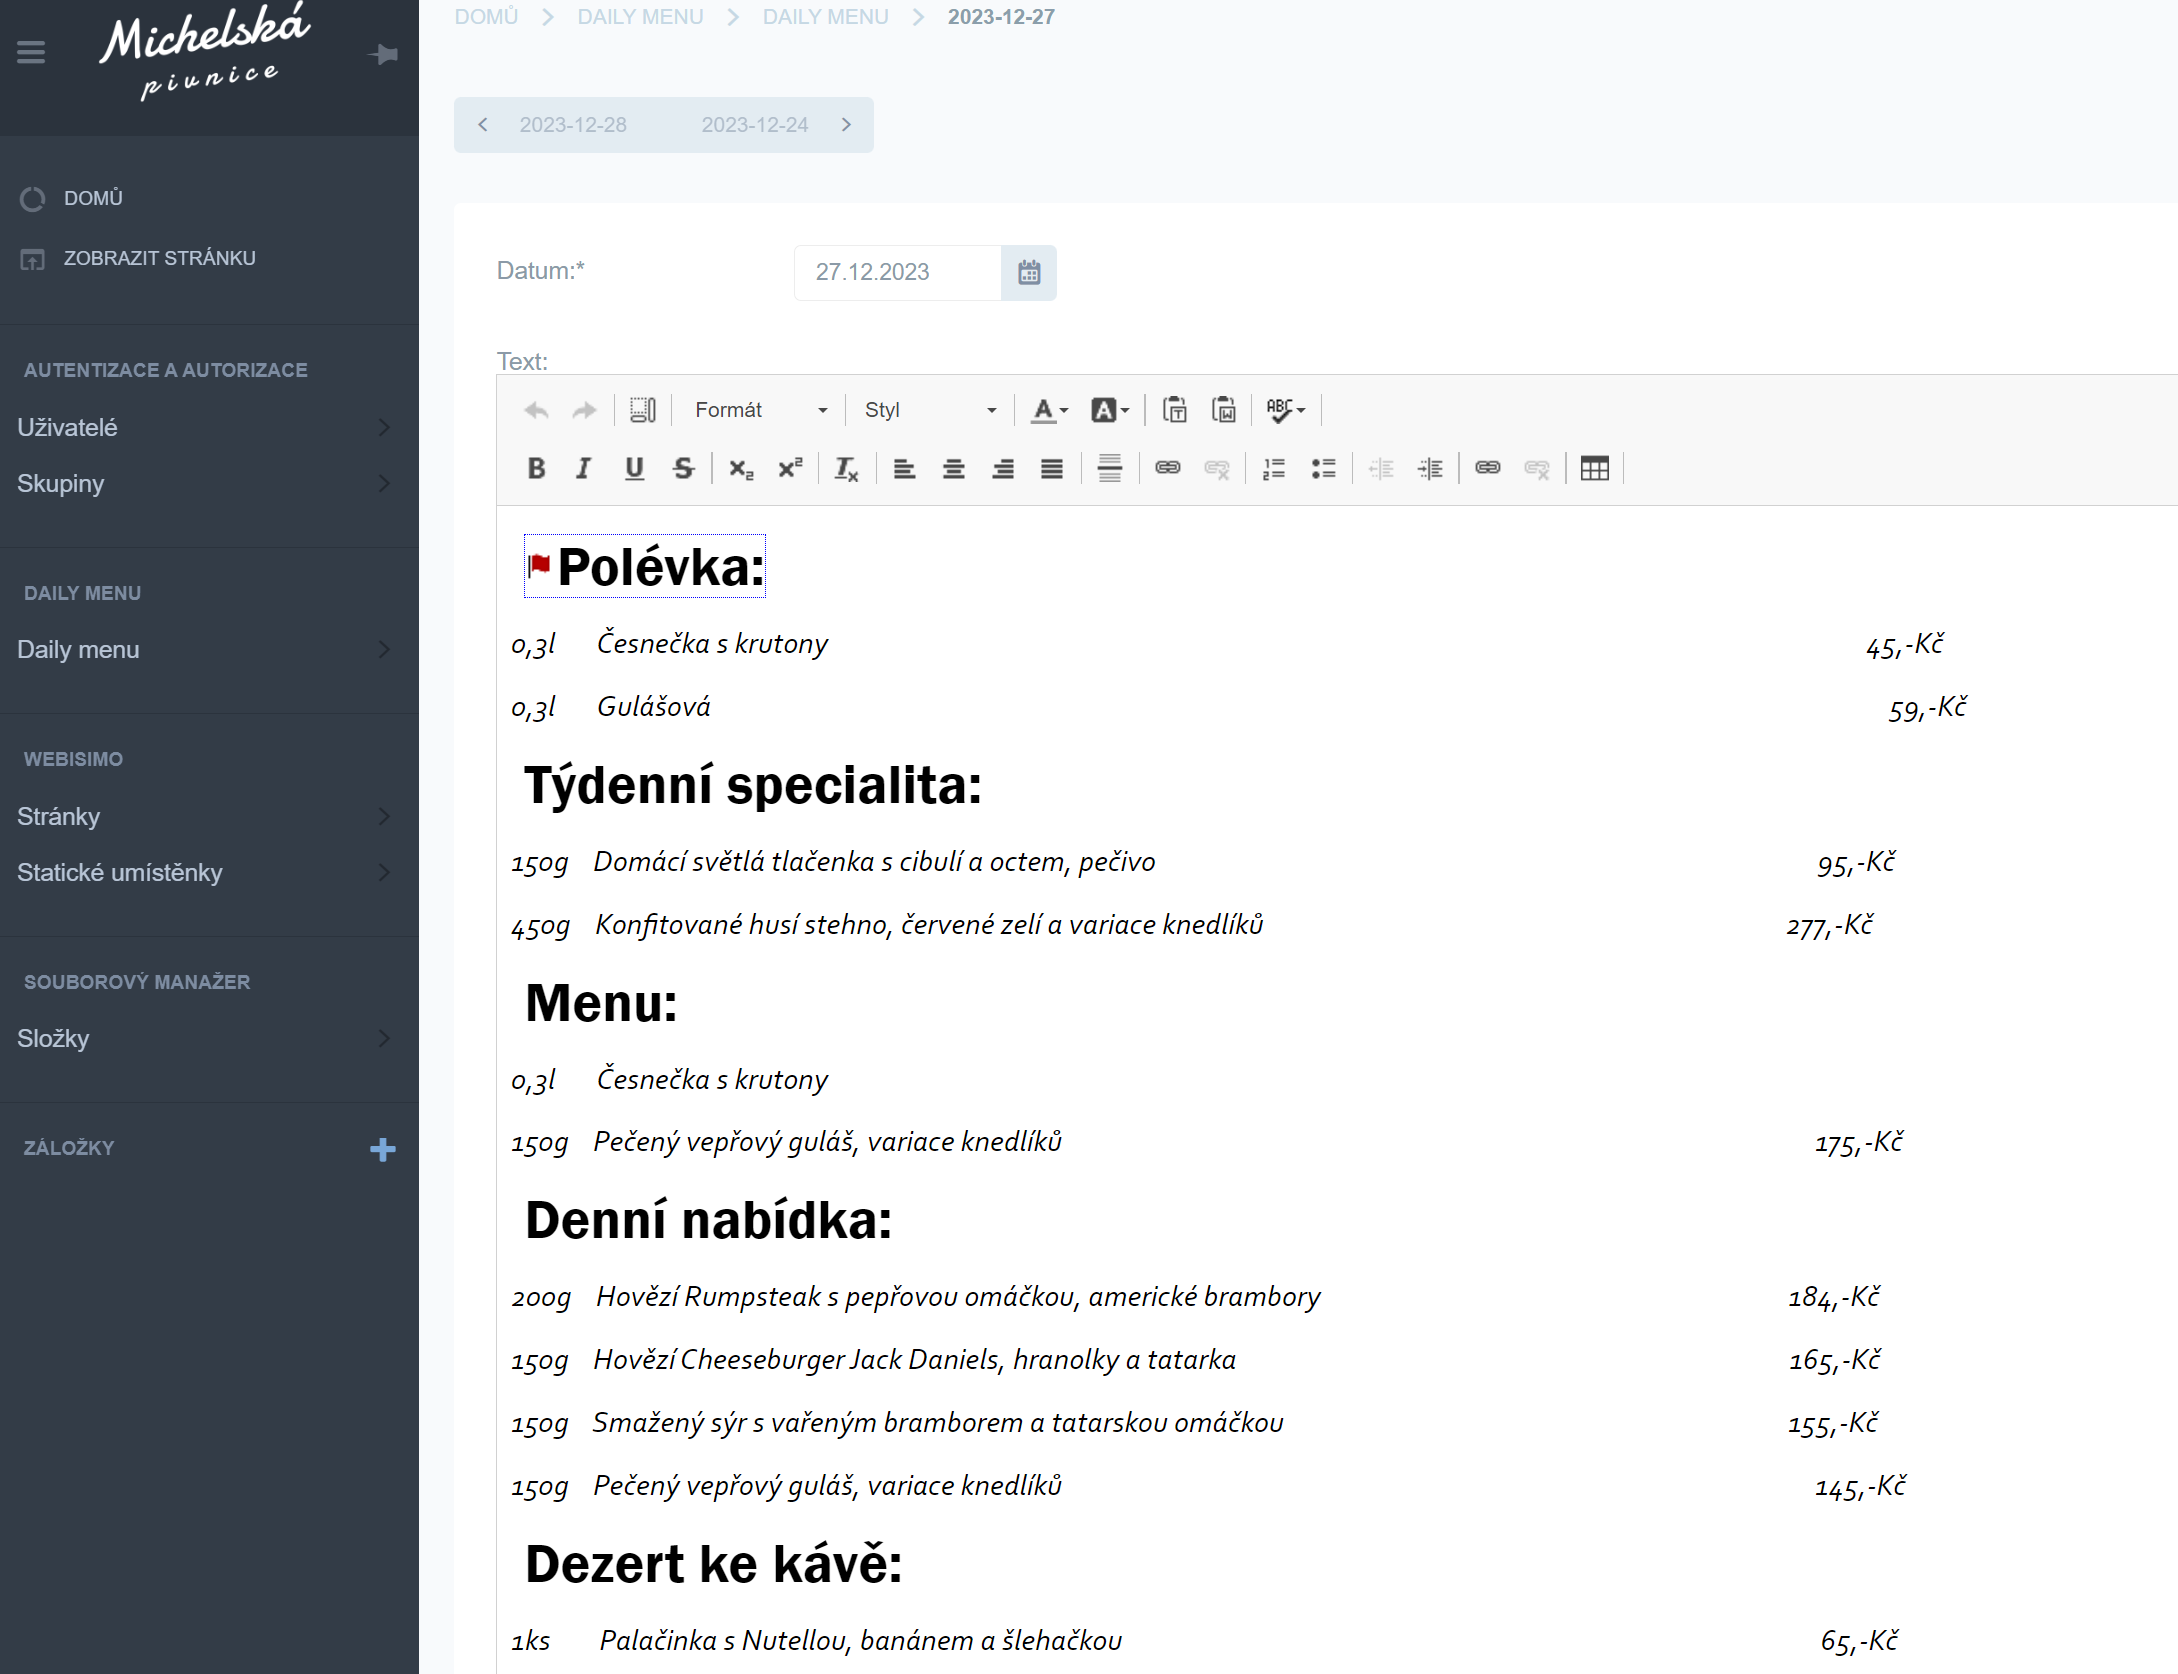Center-align text with toolbar icon
Screen dimensions: 2178x1674
coord(953,468)
